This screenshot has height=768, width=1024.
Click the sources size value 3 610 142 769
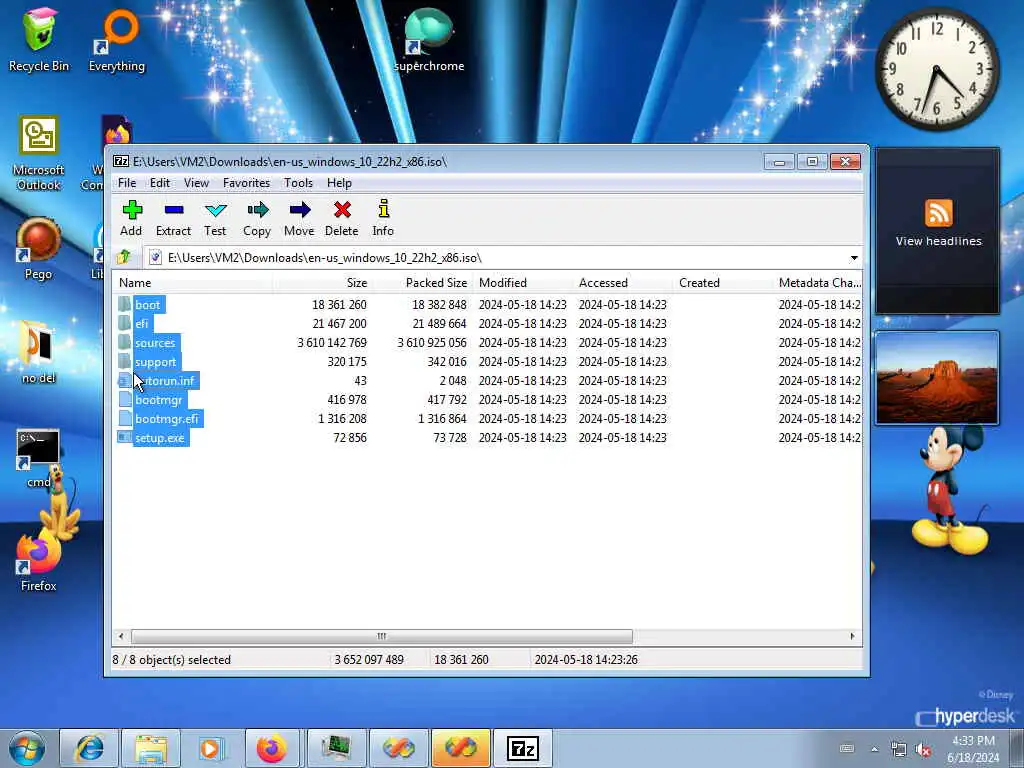tap(332, 343)
